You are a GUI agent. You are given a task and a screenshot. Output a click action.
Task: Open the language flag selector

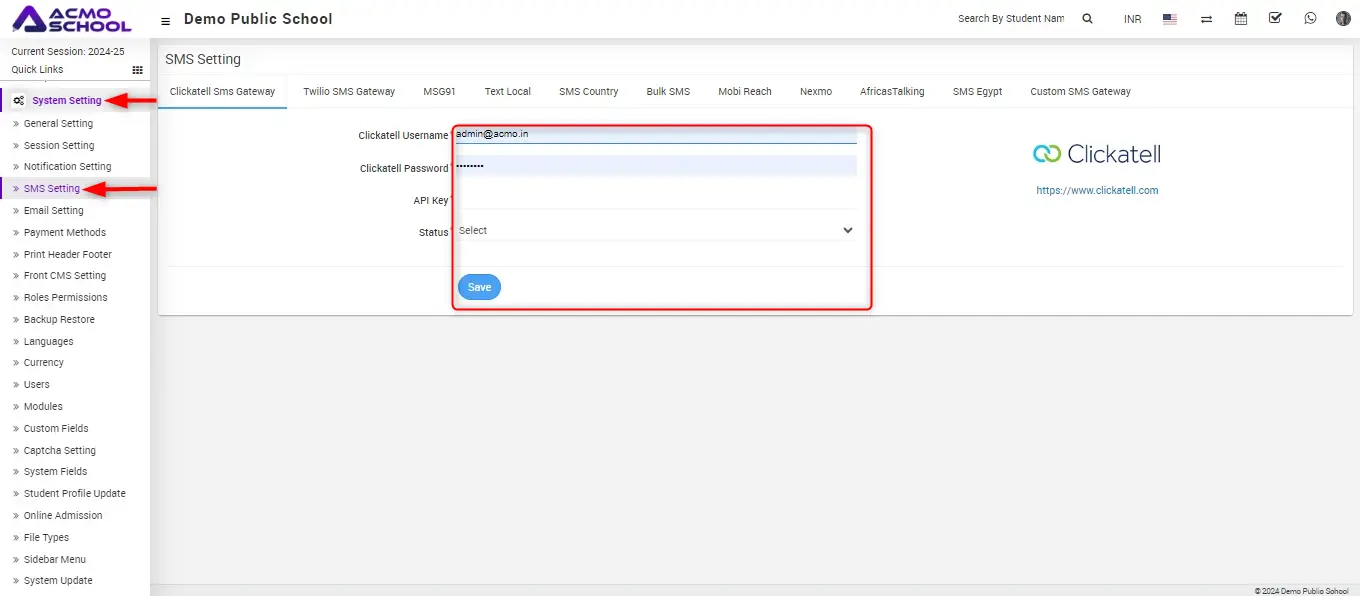pyautogui.click(x=1170, y=19)
